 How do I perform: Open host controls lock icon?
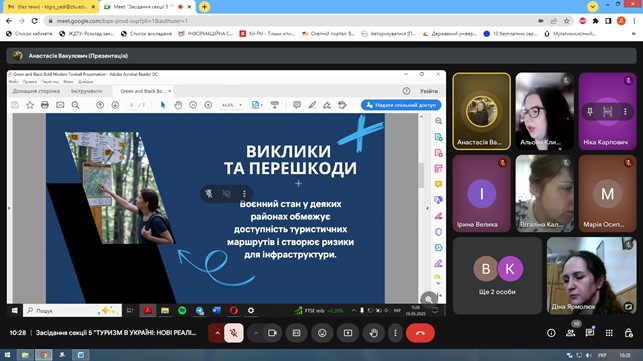coord(628,333)
